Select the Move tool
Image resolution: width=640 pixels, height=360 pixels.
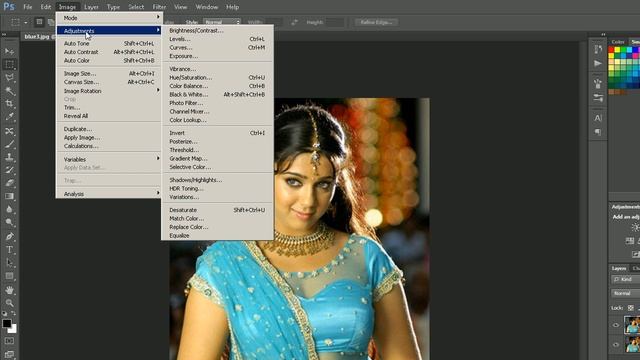tap(9, 51)
